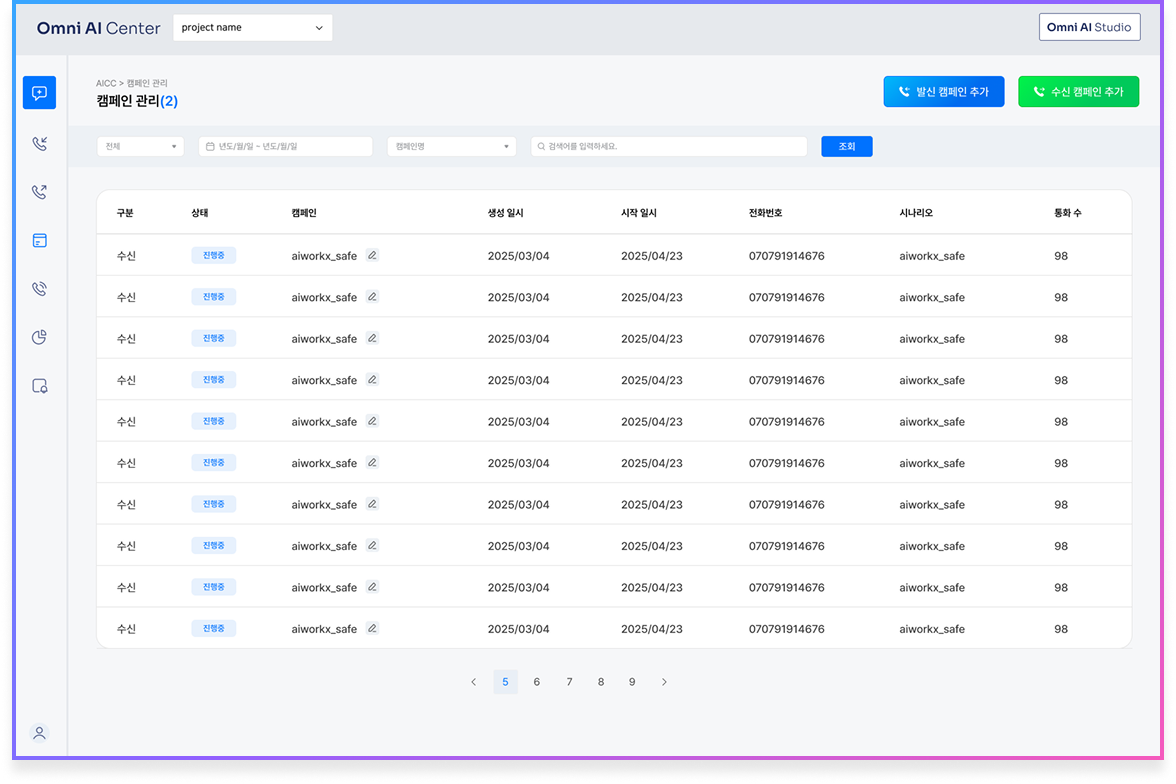The width and height of the screenshot is (1176, 784).
Task: Click the 캠페인 관리(2) page title
Action: pyautogui.click(x=137, y=101)
